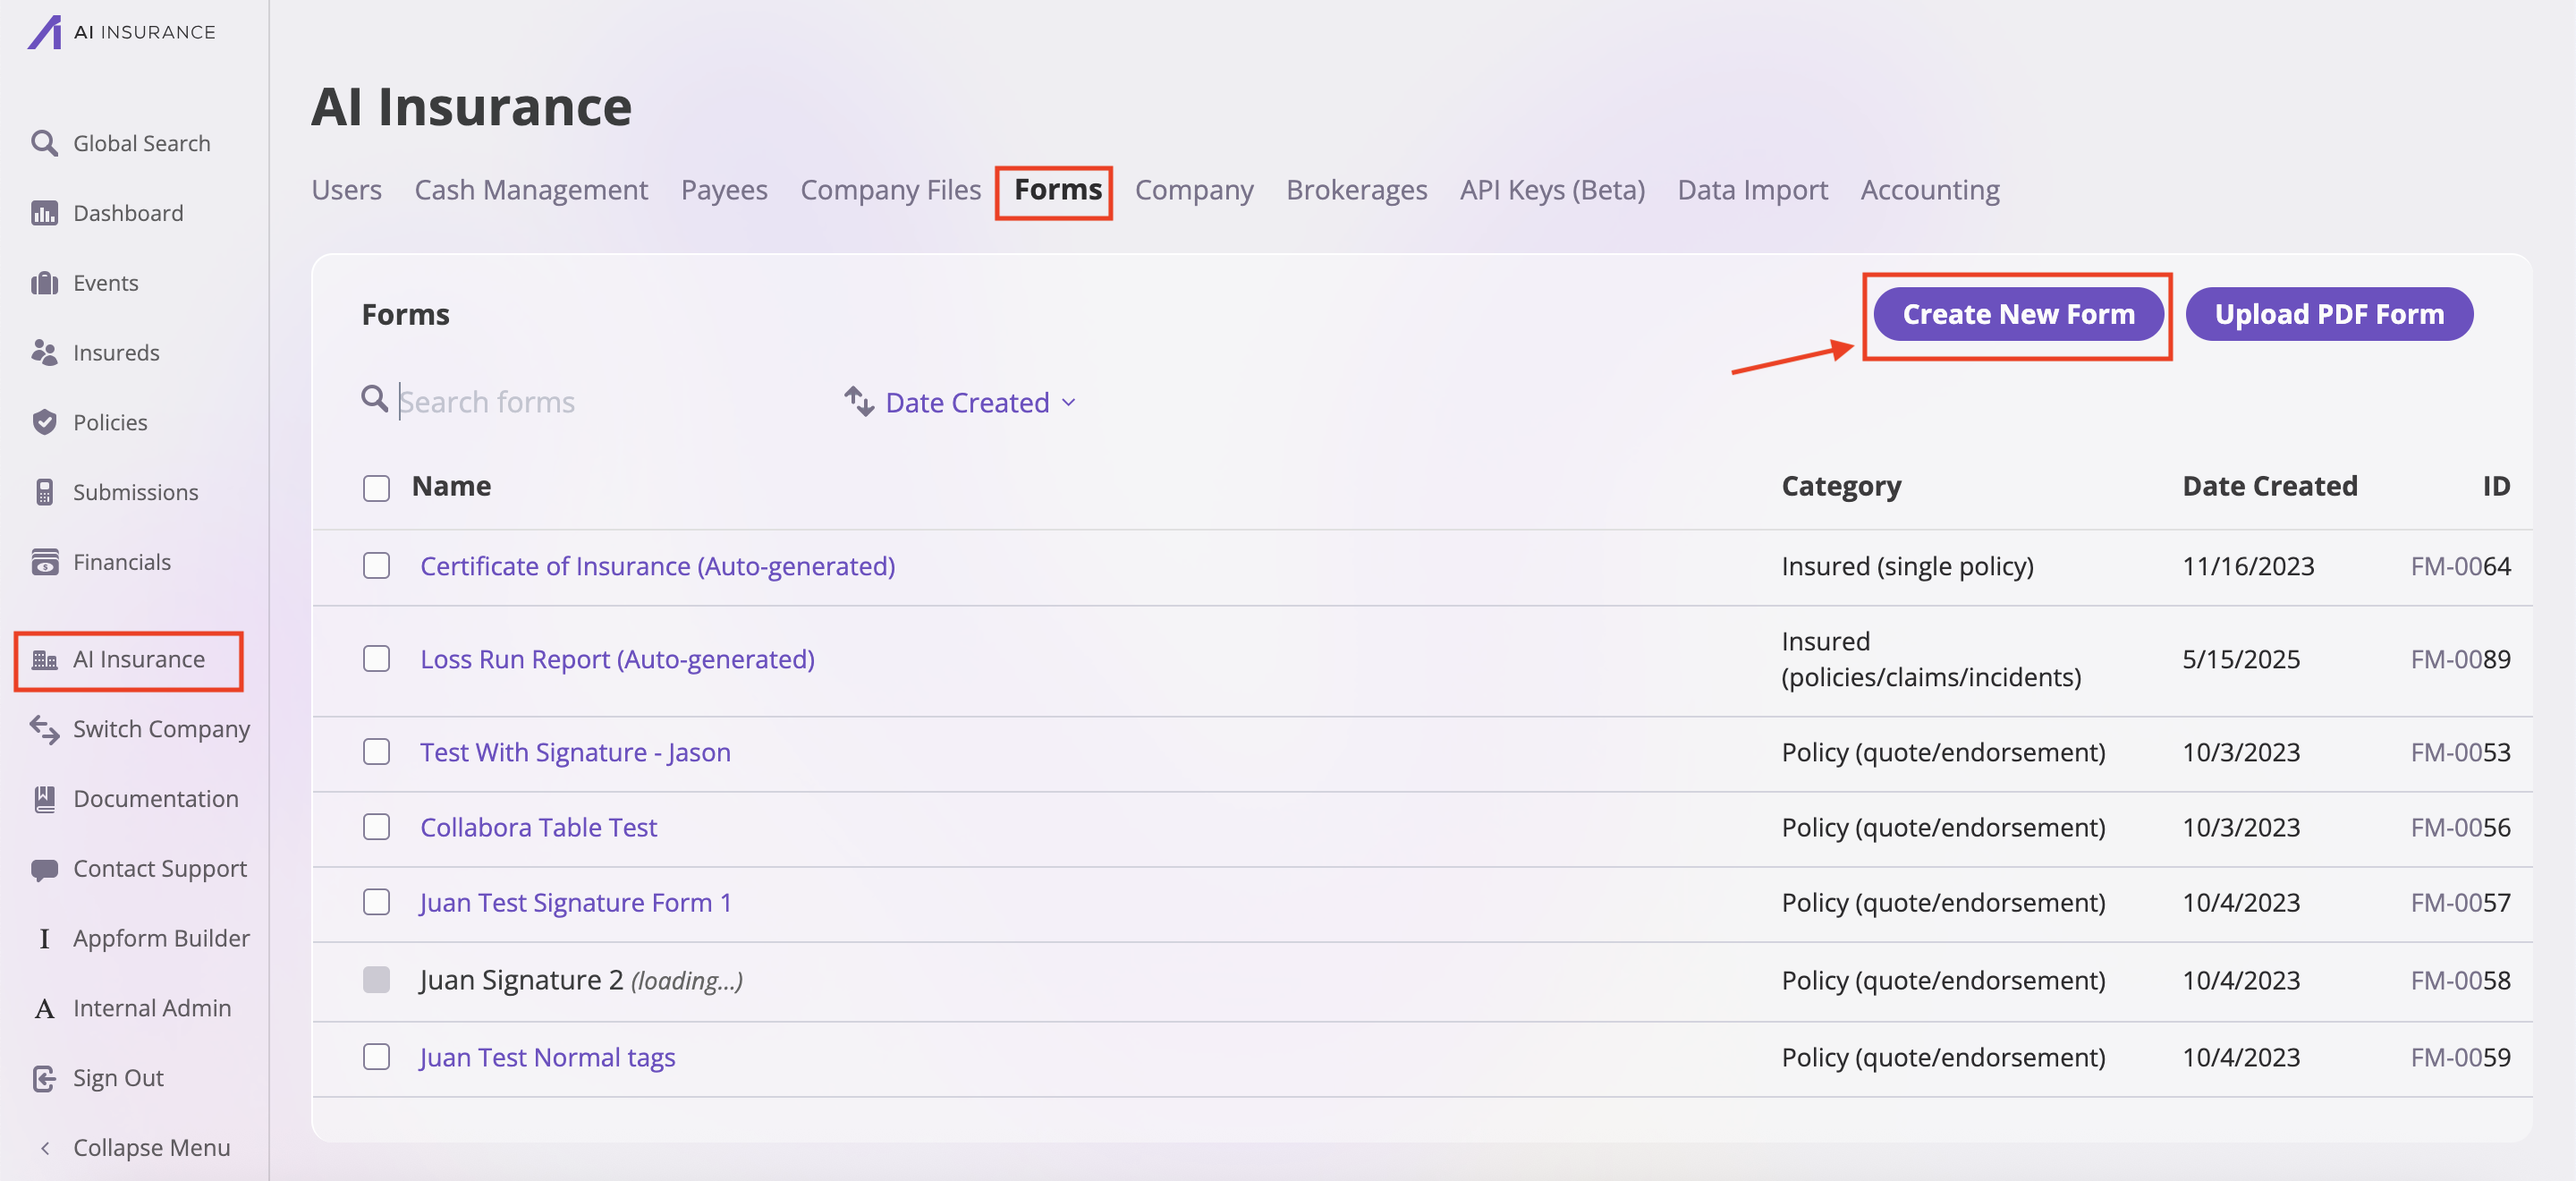
Task: Click the Events briefcase icon
Action: (x=43, y=283)
